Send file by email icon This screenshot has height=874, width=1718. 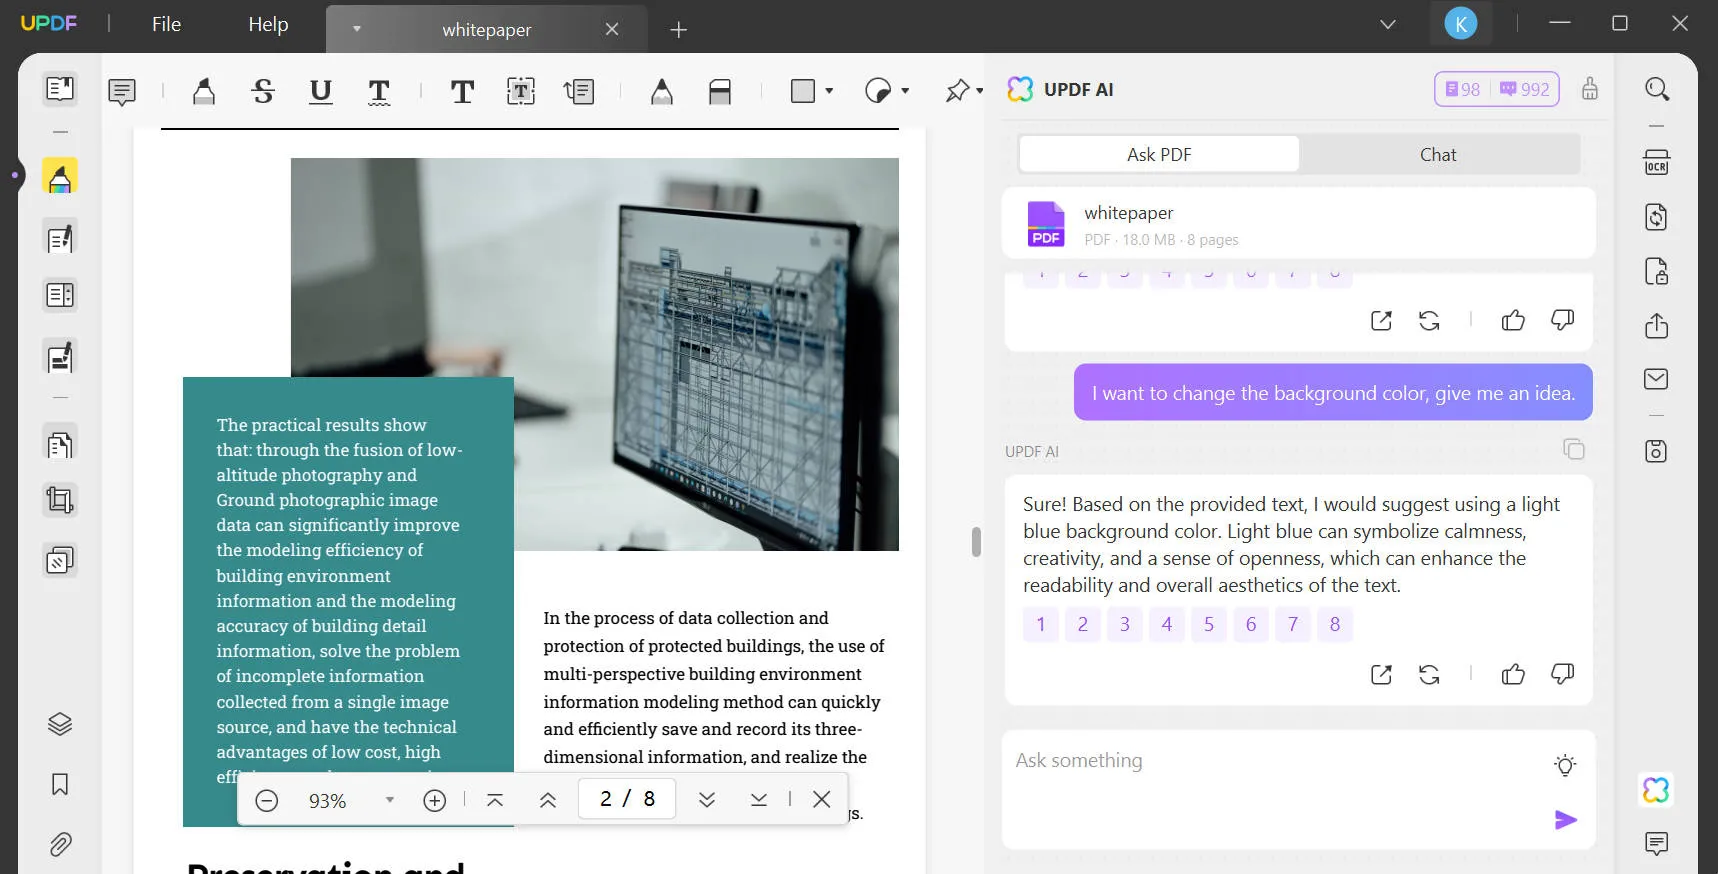[1657, 379]
